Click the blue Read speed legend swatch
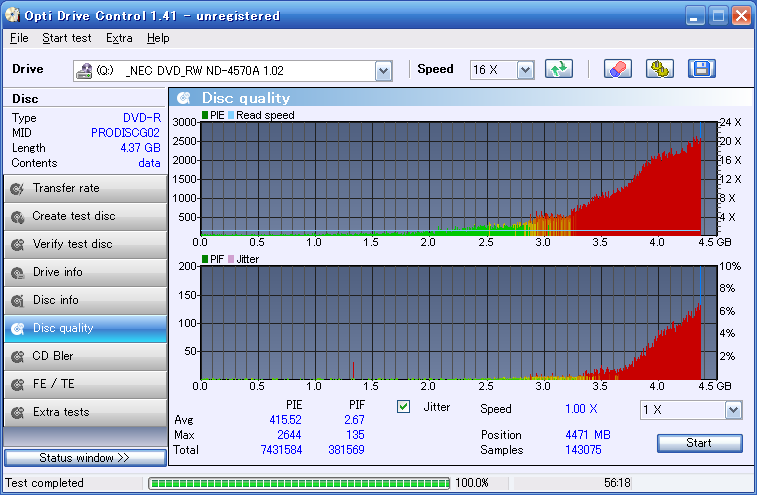 click(231, 115)
